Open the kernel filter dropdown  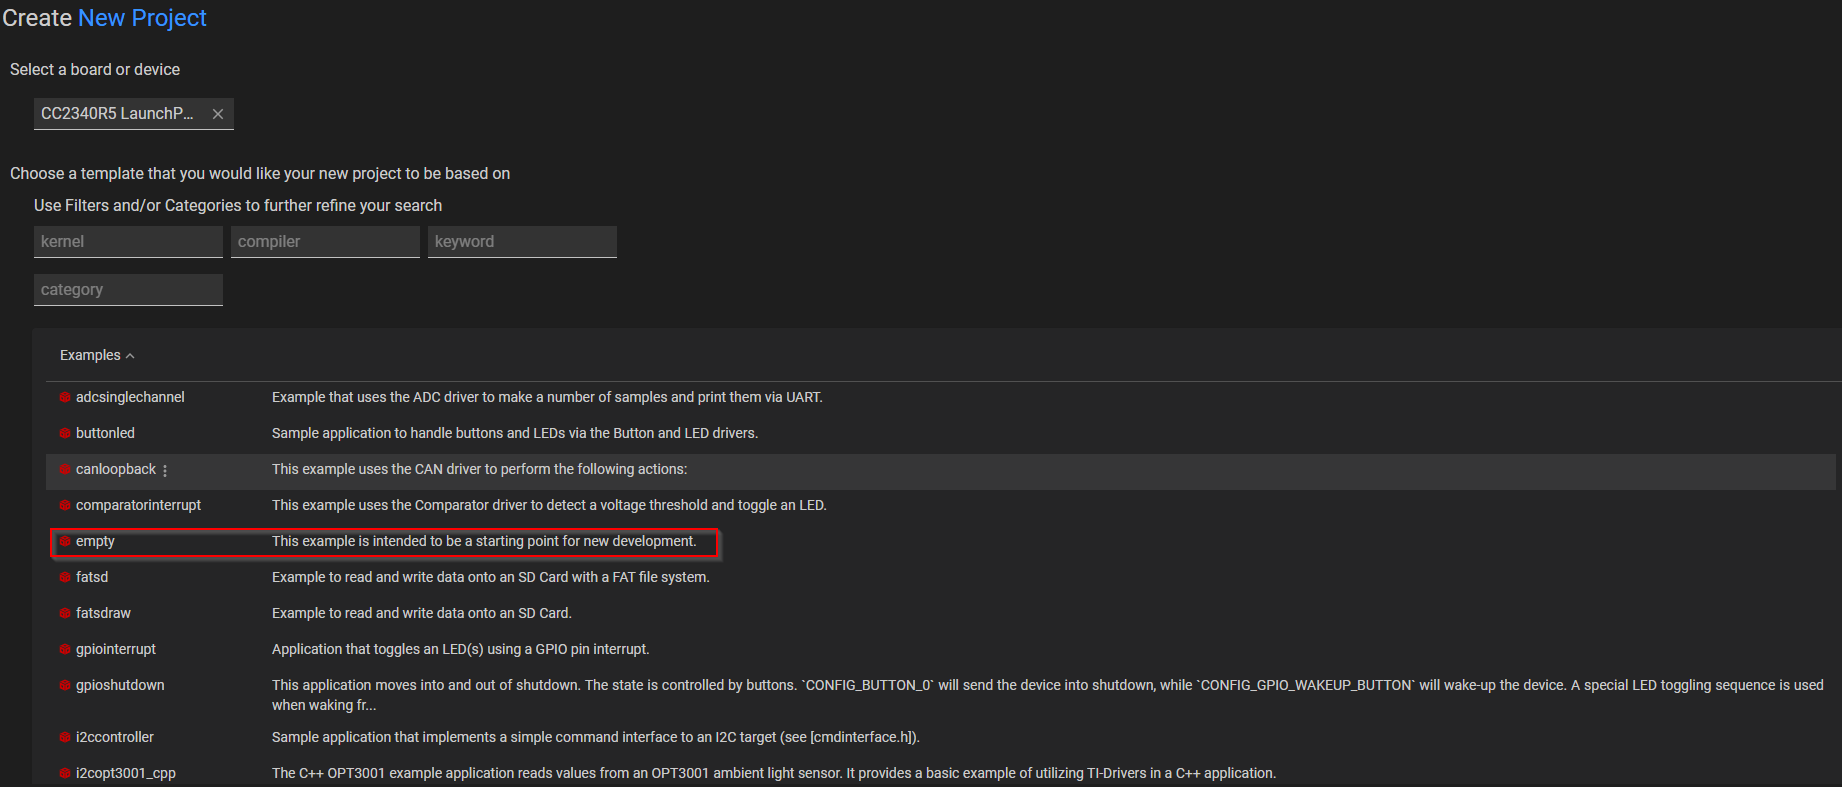click(x=128, y=242)
